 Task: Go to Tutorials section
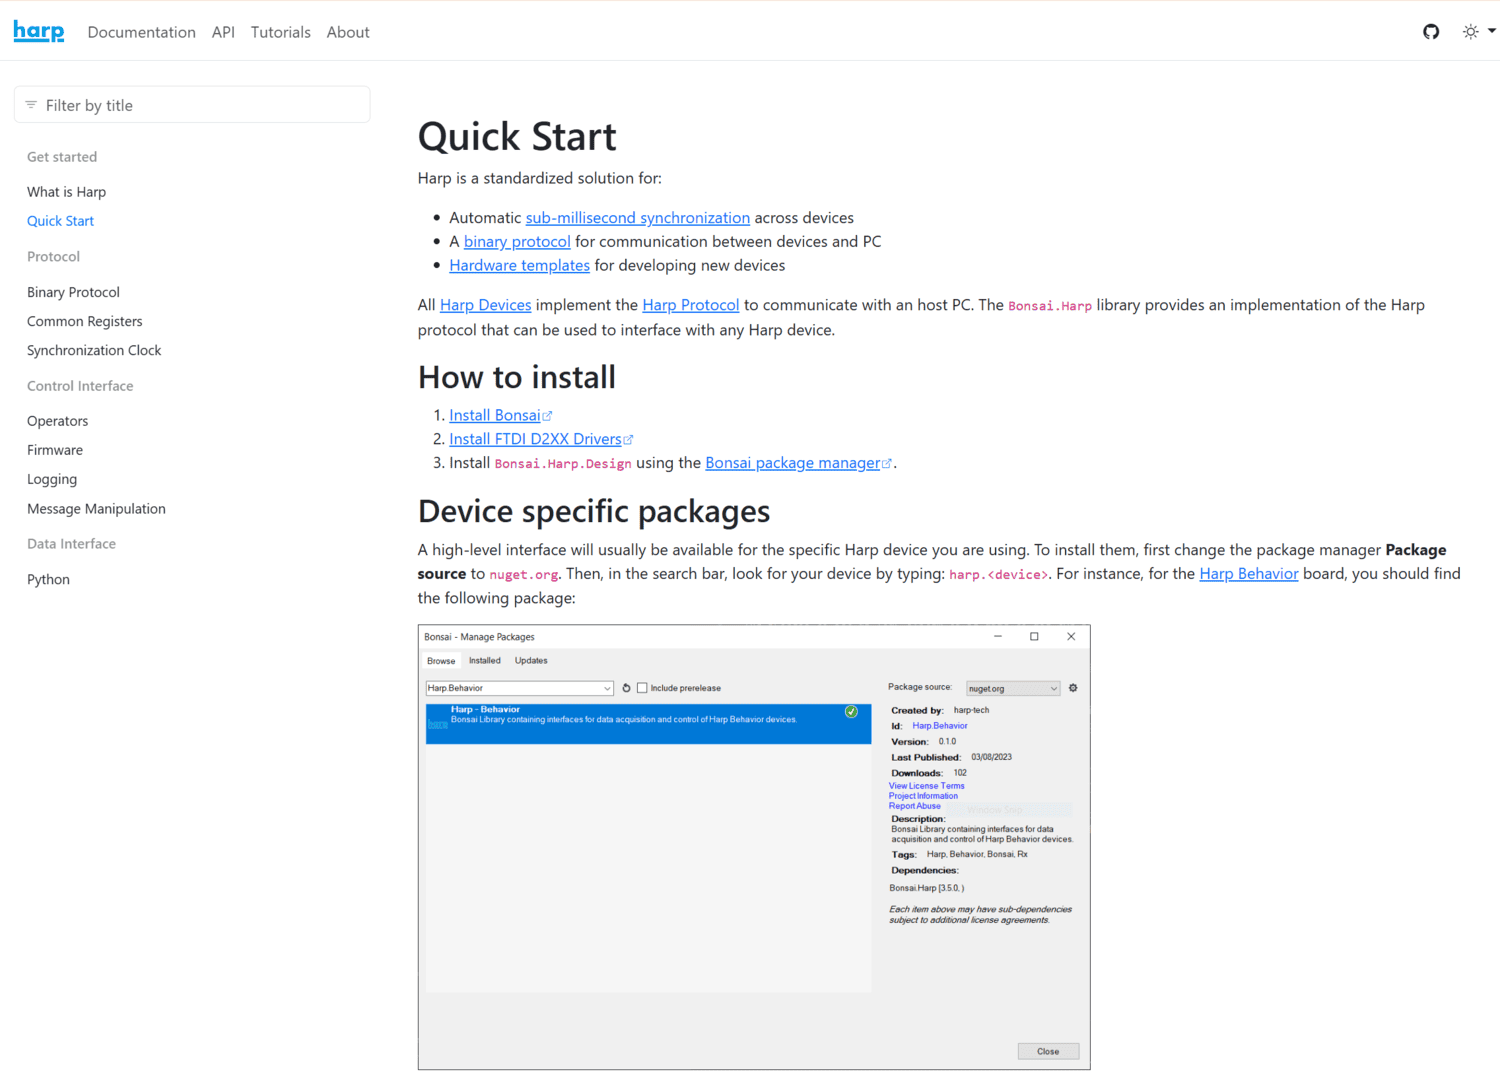click(280, 32)
